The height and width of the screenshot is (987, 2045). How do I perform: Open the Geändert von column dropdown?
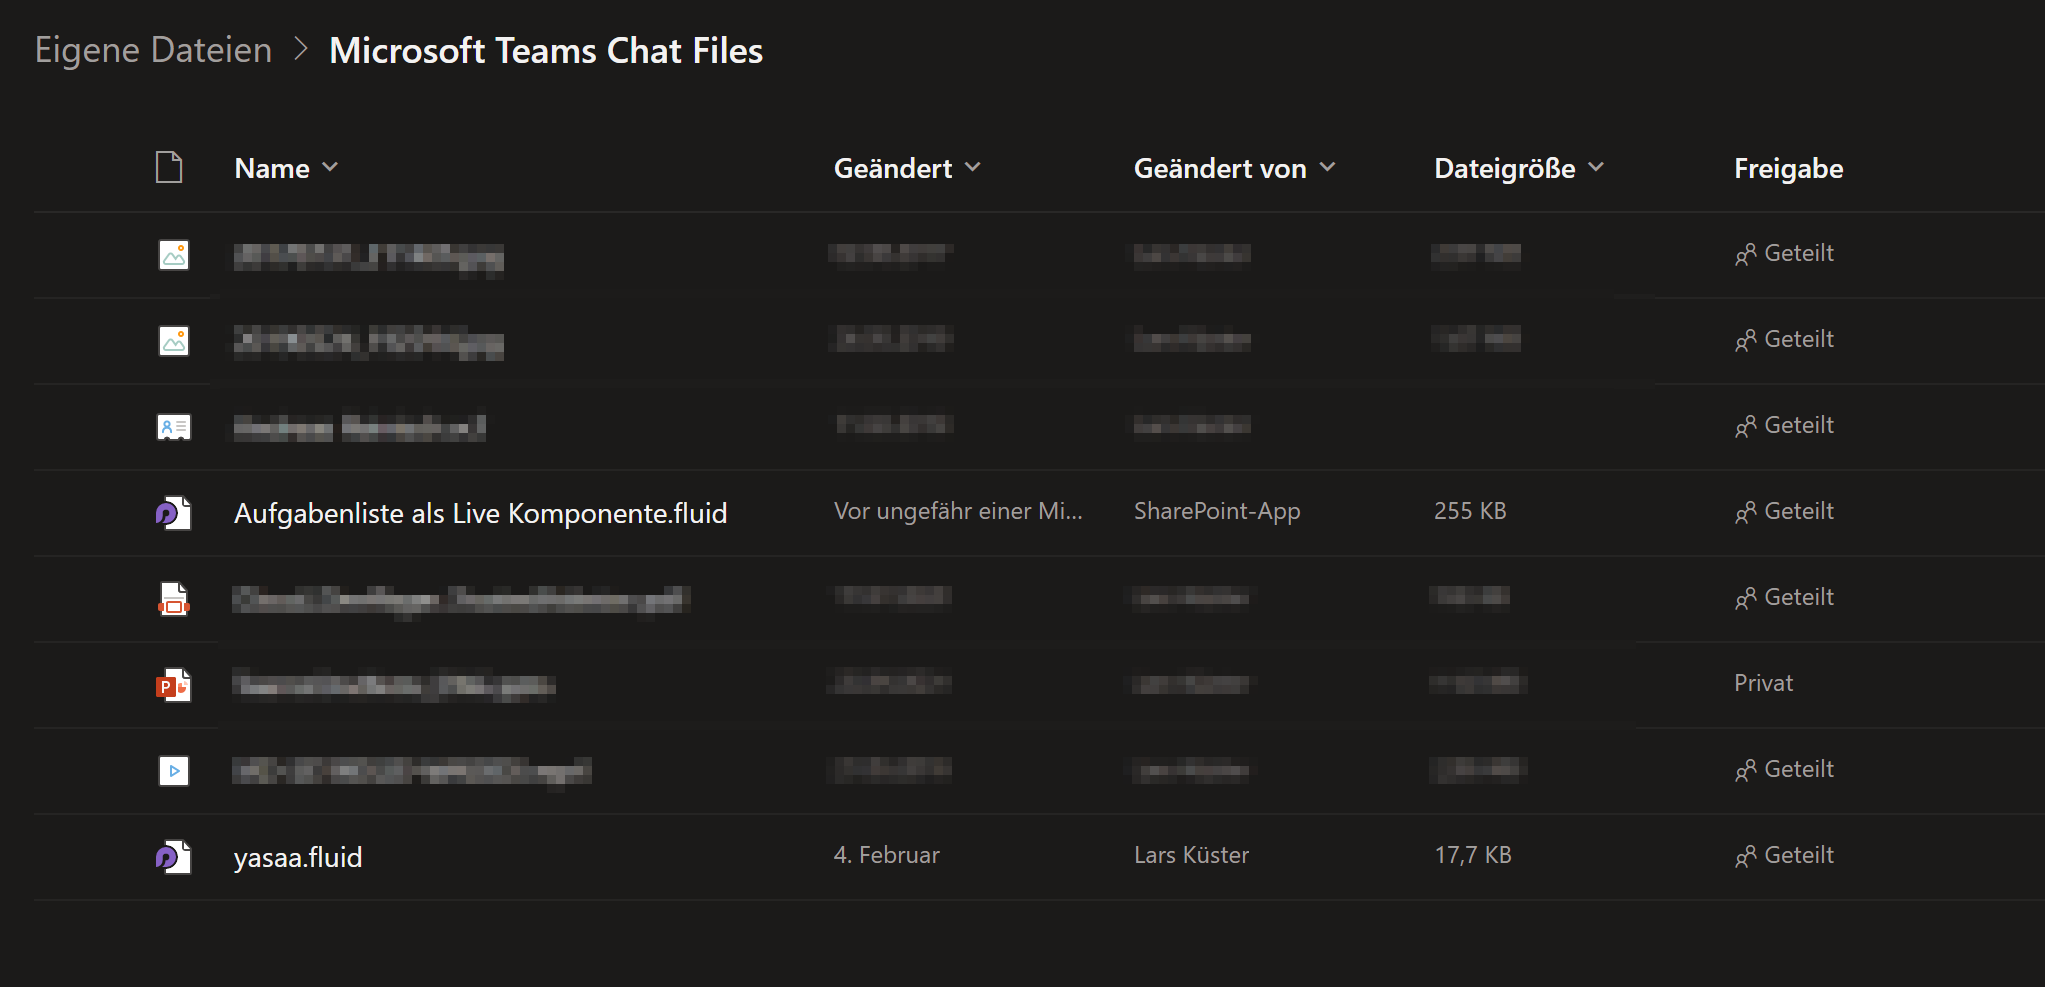[1329, 168]
